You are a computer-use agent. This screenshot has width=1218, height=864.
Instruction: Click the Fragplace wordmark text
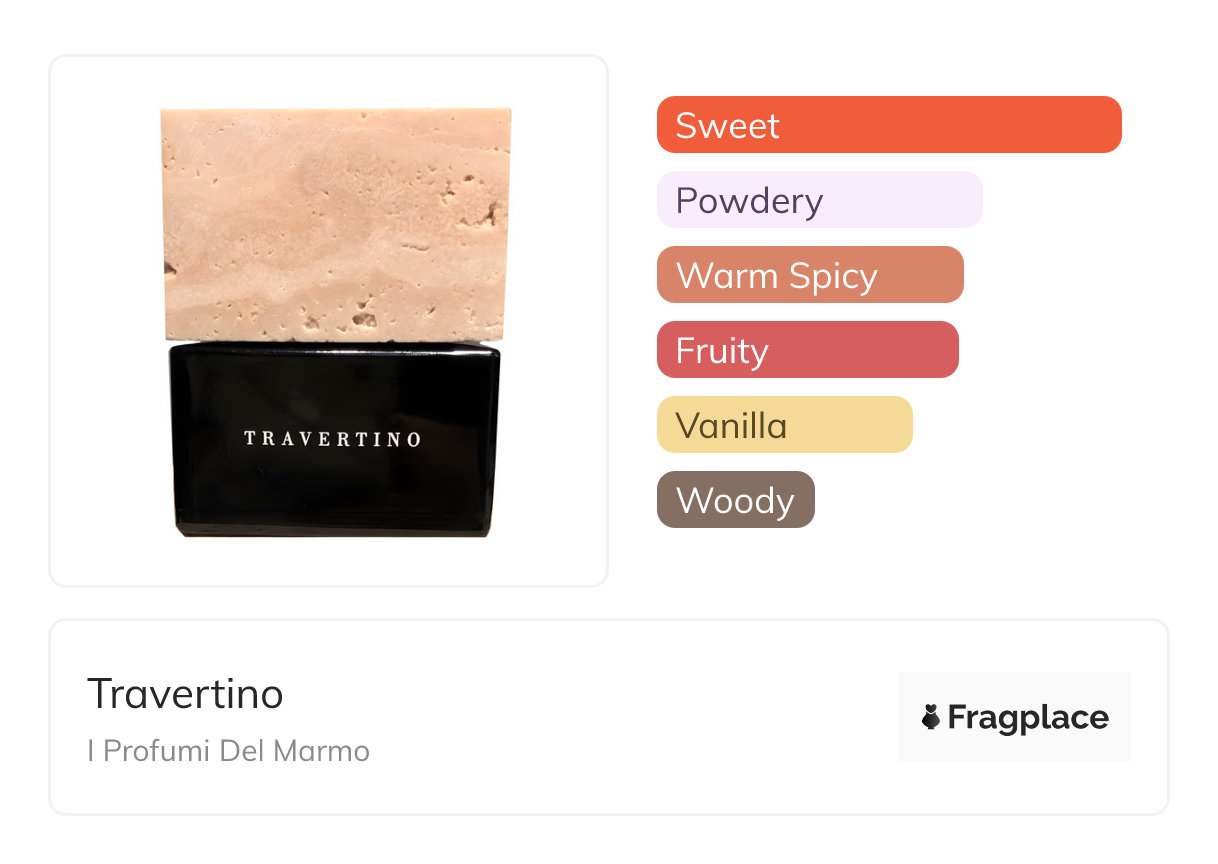click(1028, 717)
